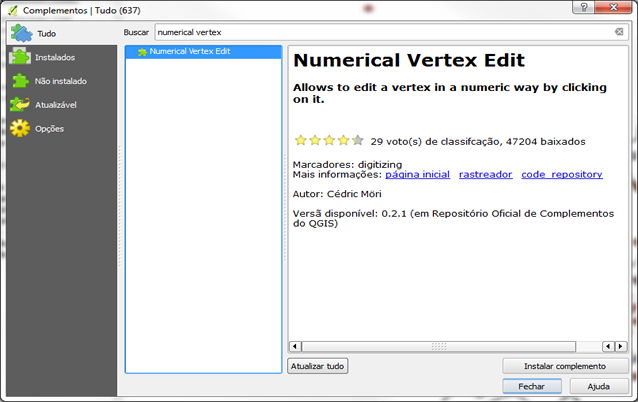The image size is (638, 402).
Task: Open Opções via the gear icon
Action: (19, 129)
